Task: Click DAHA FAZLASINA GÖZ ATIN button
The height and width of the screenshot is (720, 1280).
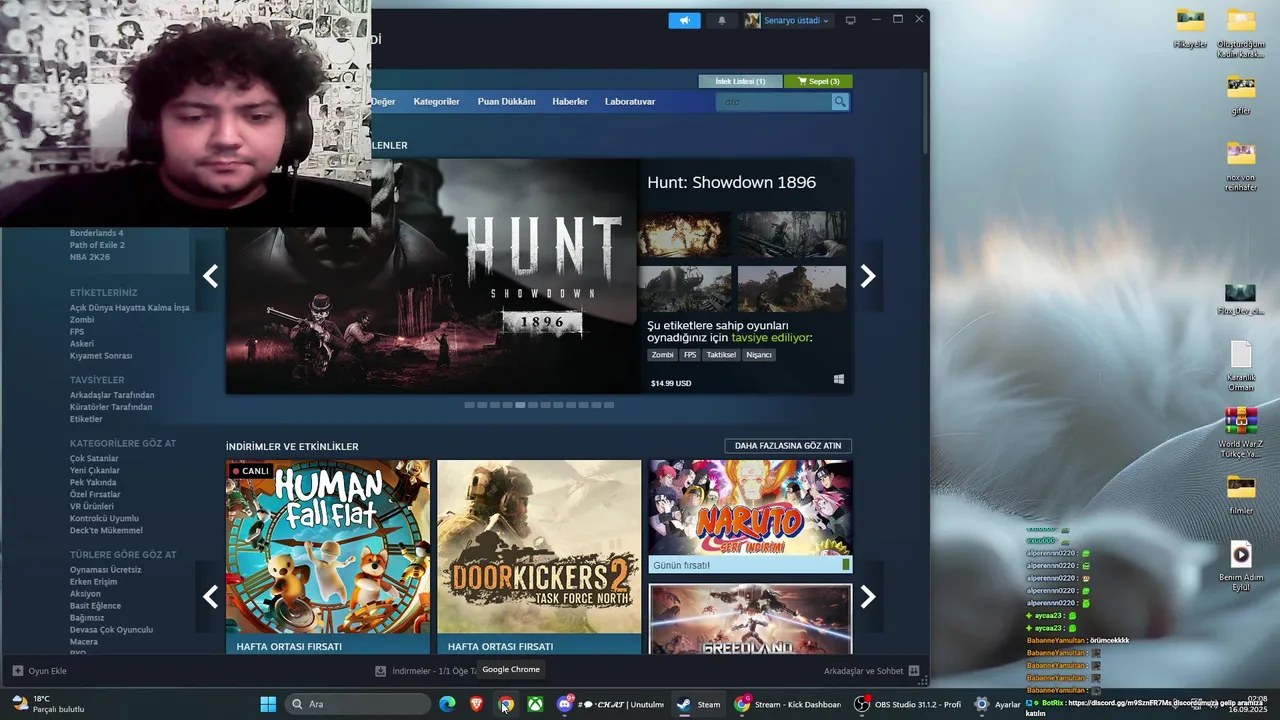Action: coord(788,446)
